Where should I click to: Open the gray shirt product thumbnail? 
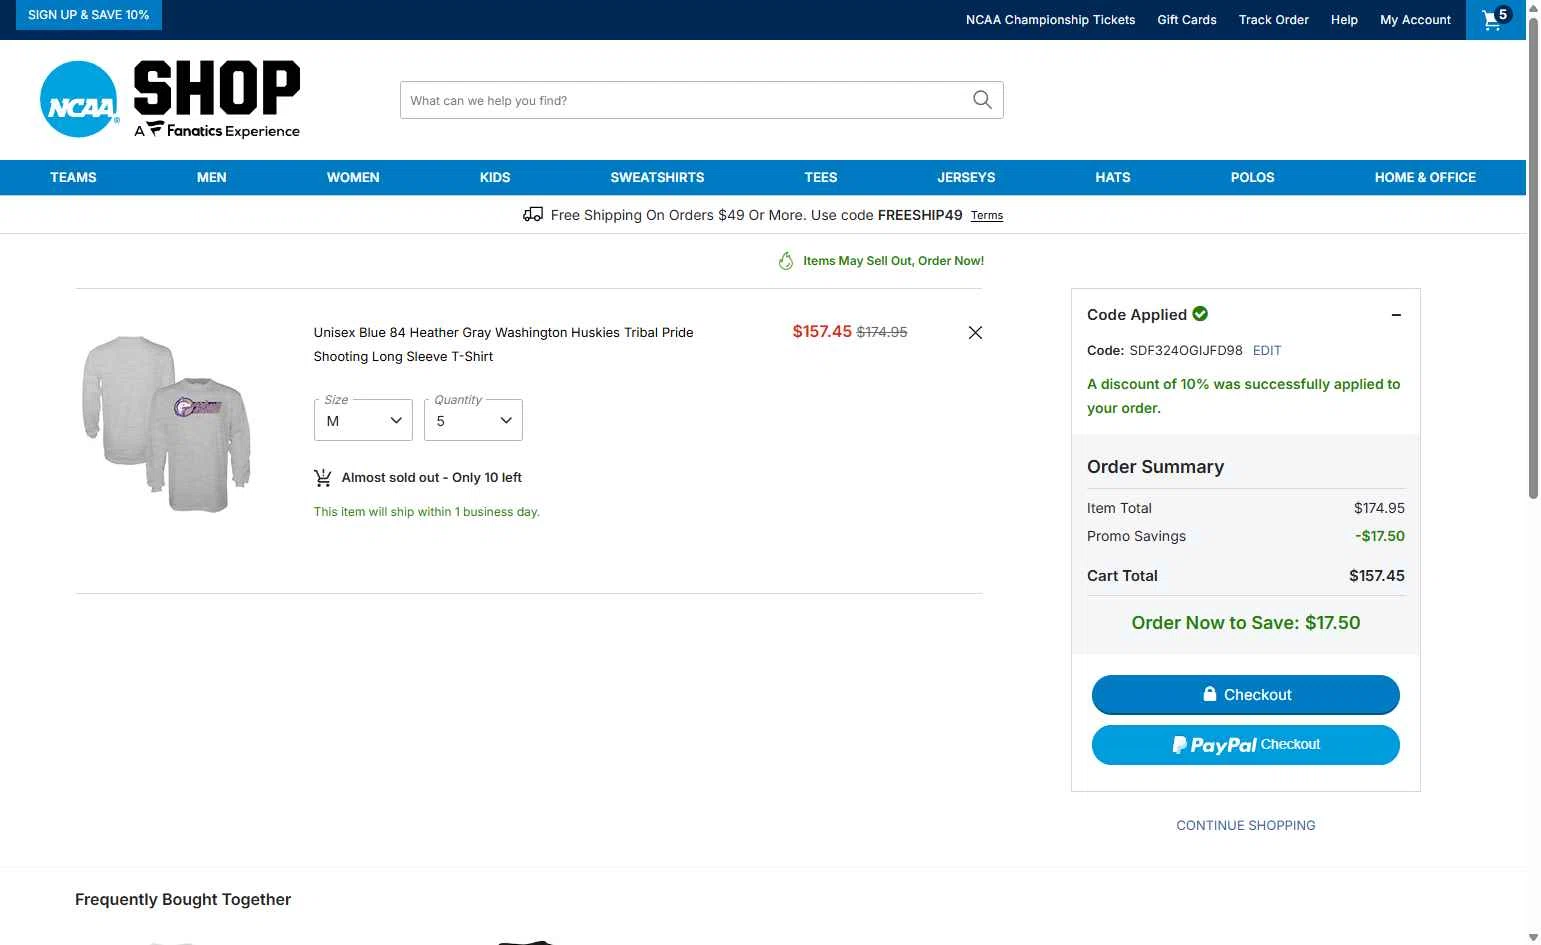pyautogui.click(x=166, y=423)
